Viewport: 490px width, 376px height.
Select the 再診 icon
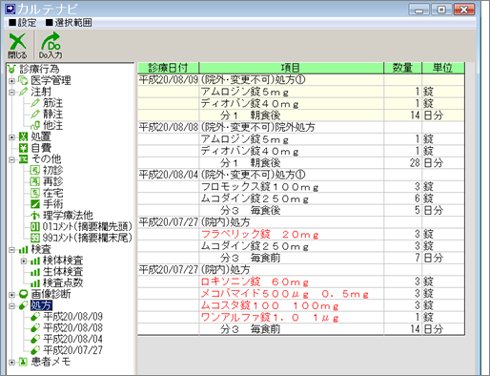35,182
